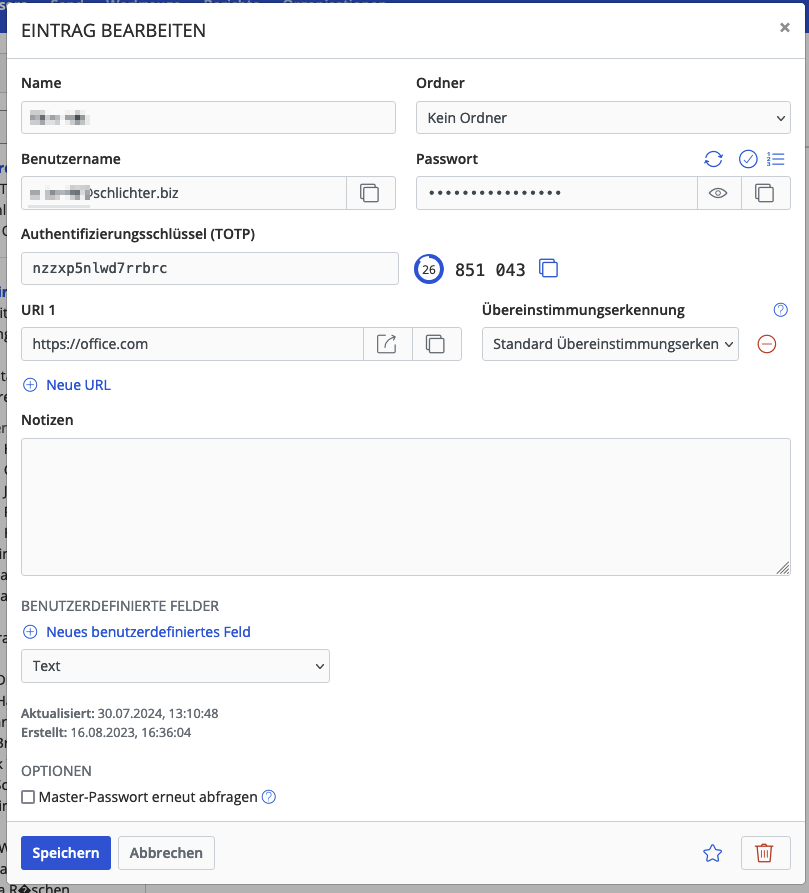Copy the TOTP verification code
809x893 pixels.
coord(548,268)
